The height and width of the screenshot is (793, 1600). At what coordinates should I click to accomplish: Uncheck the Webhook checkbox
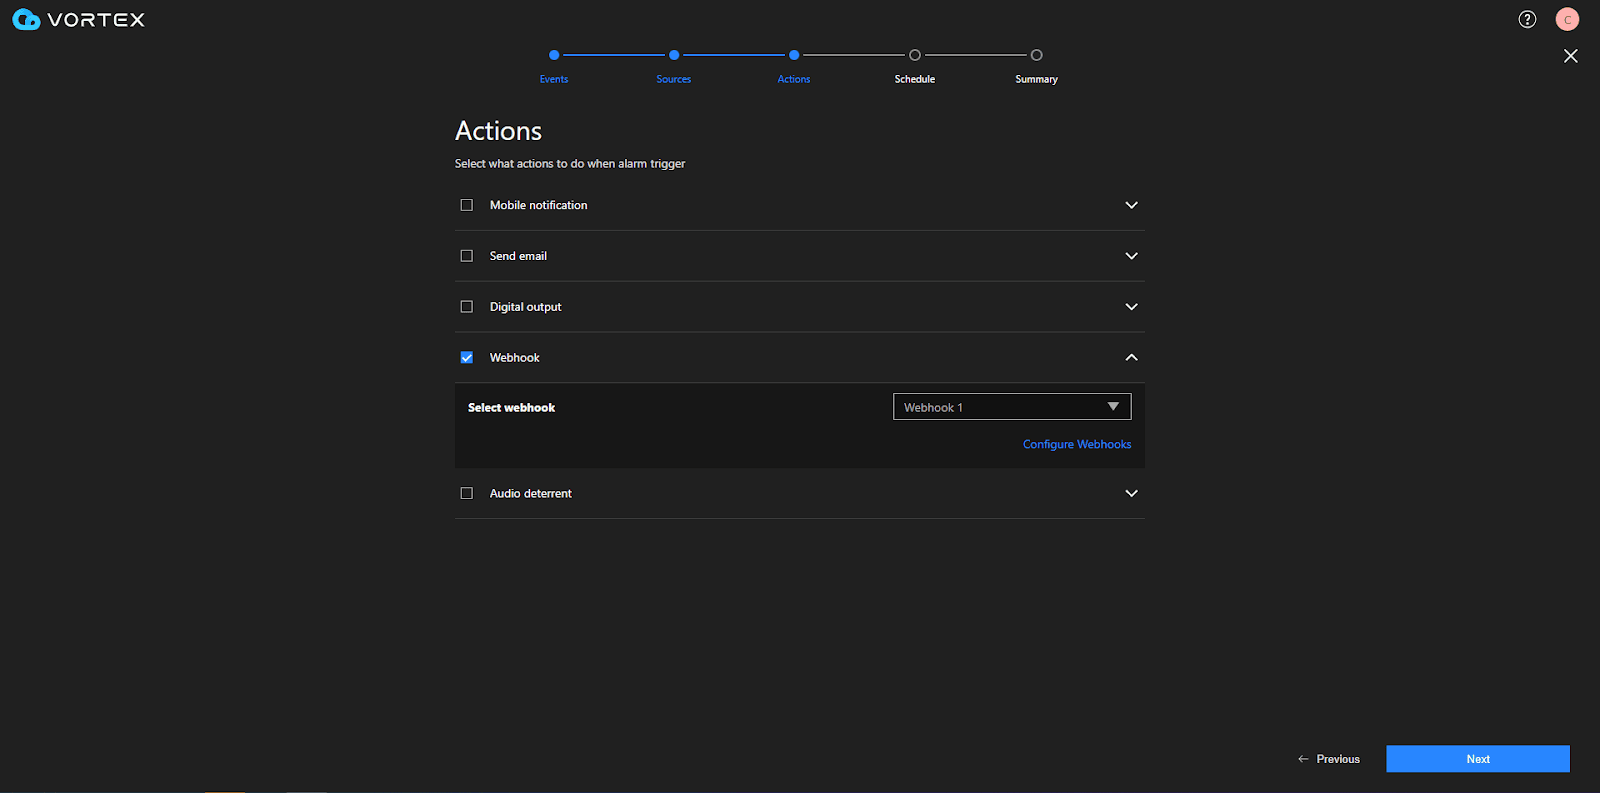(x=467, y=358)
